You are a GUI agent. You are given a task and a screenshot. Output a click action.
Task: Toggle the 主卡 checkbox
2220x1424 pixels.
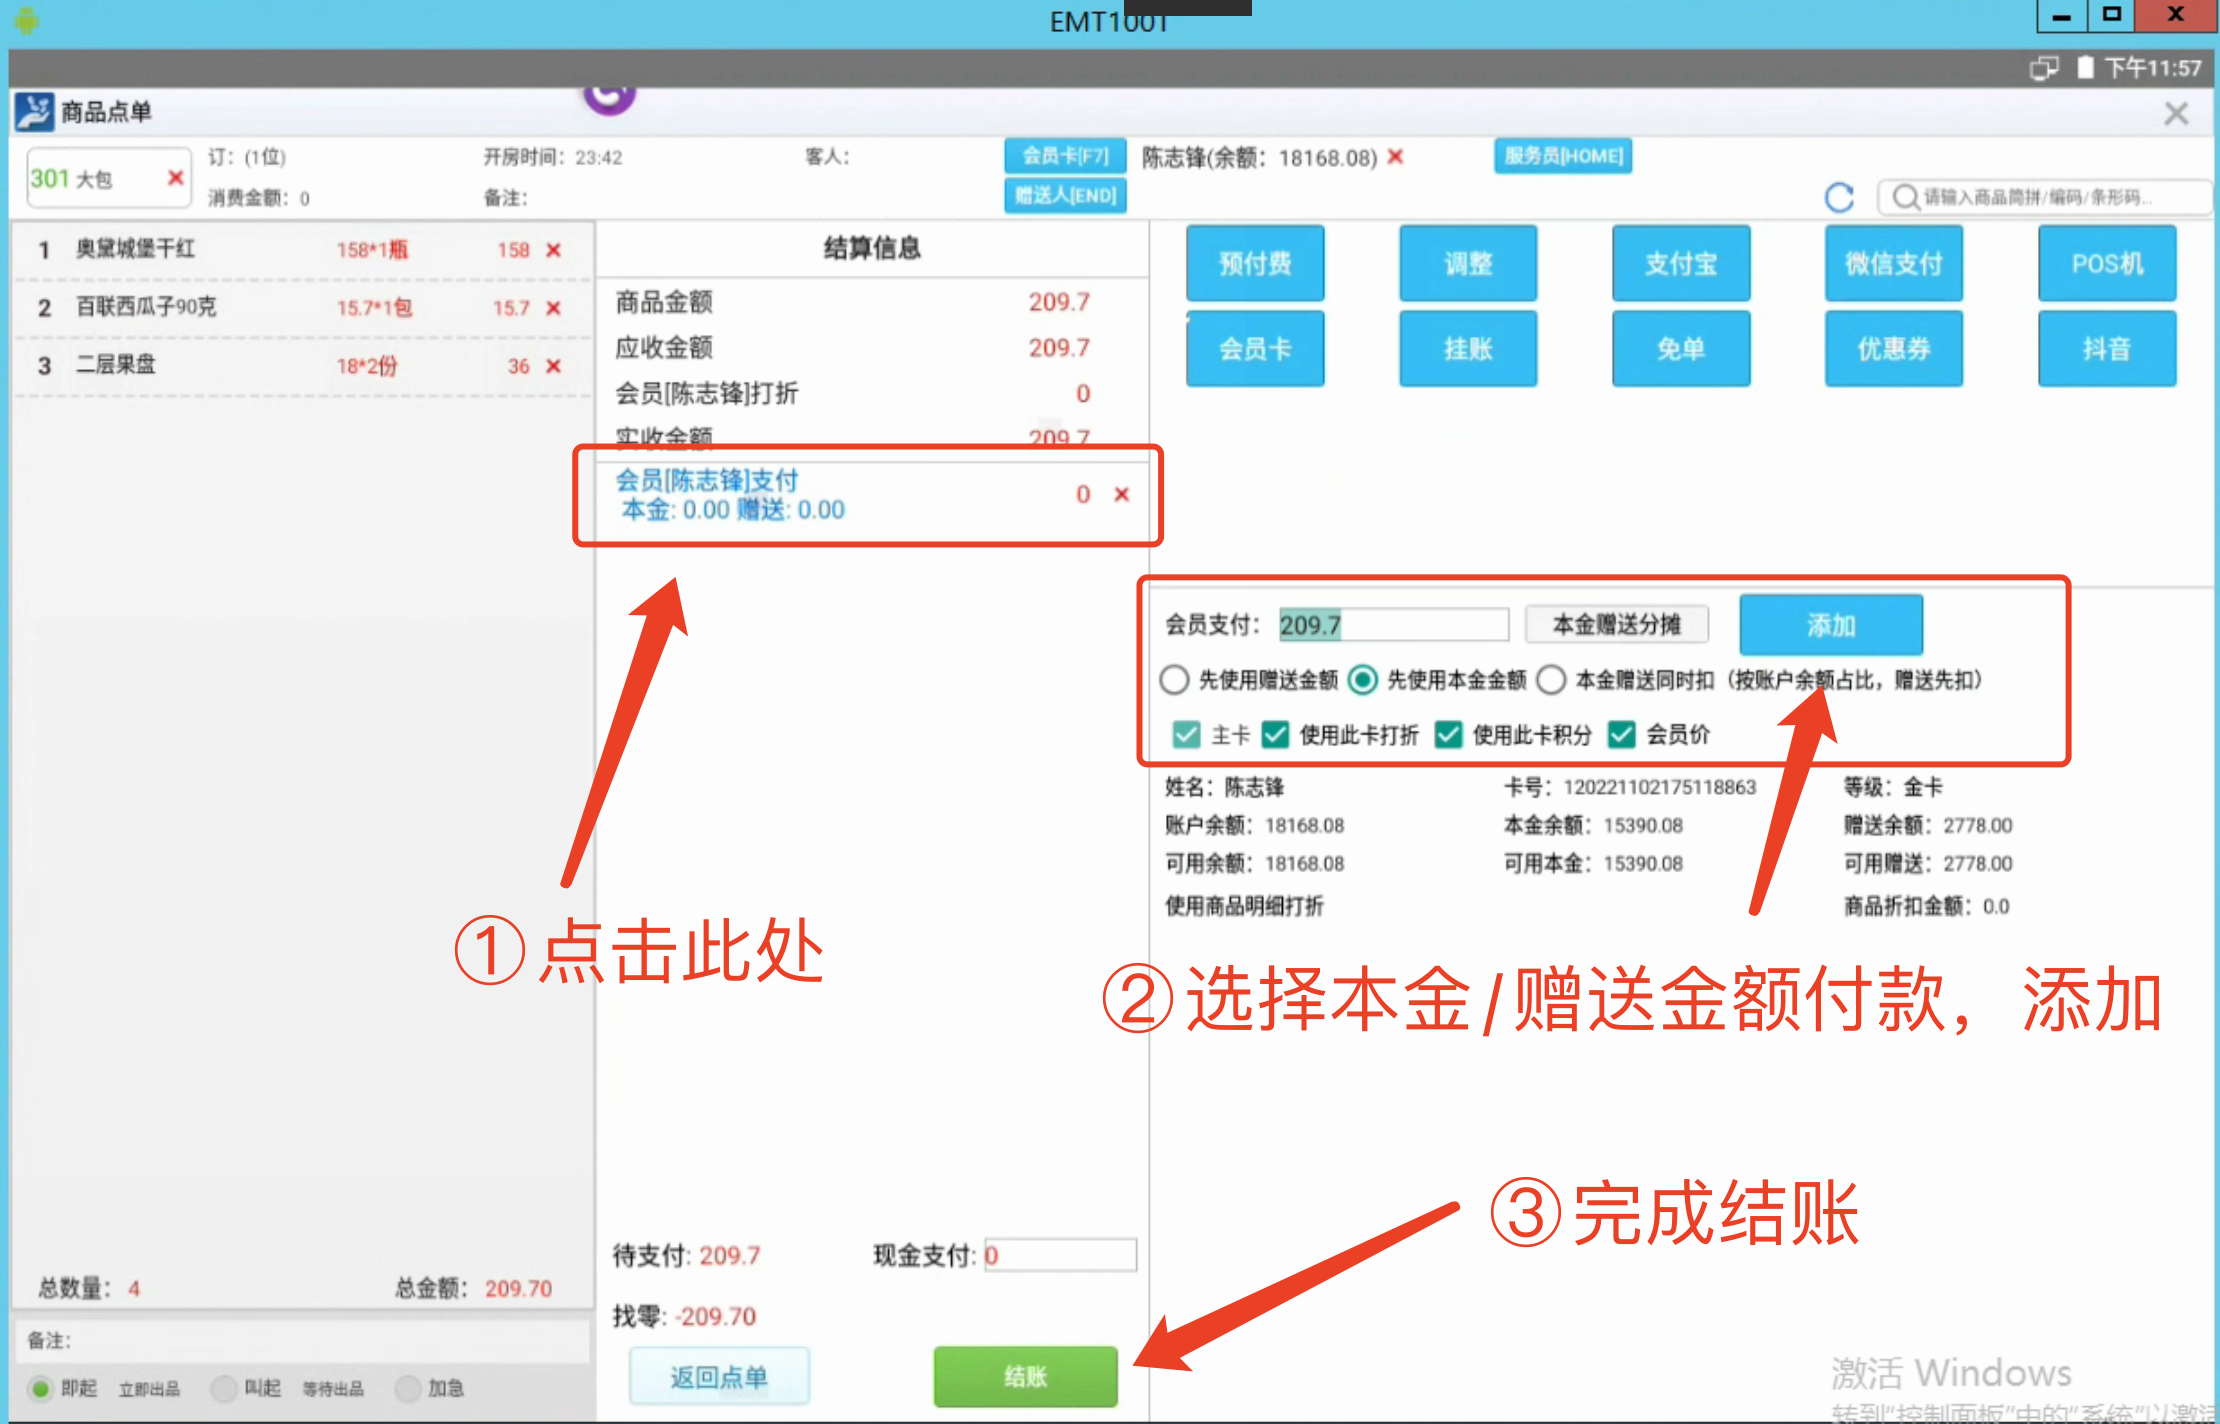[x=1186, y=735]
